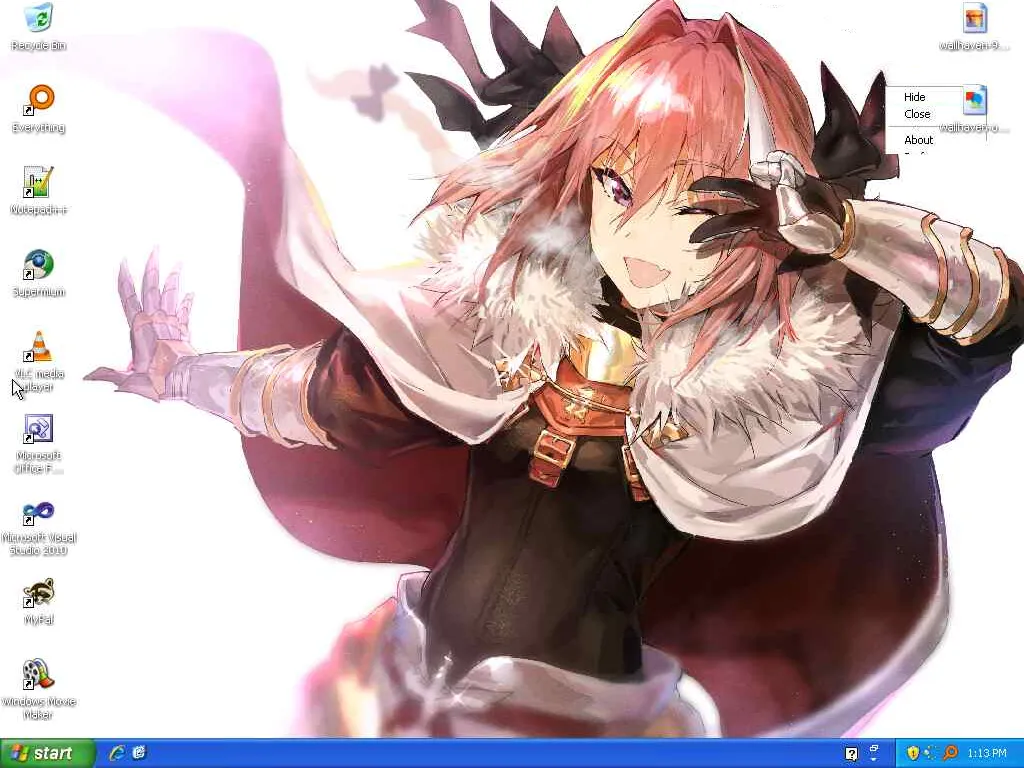Click the yellow security shield tray icon

point(913,754)
